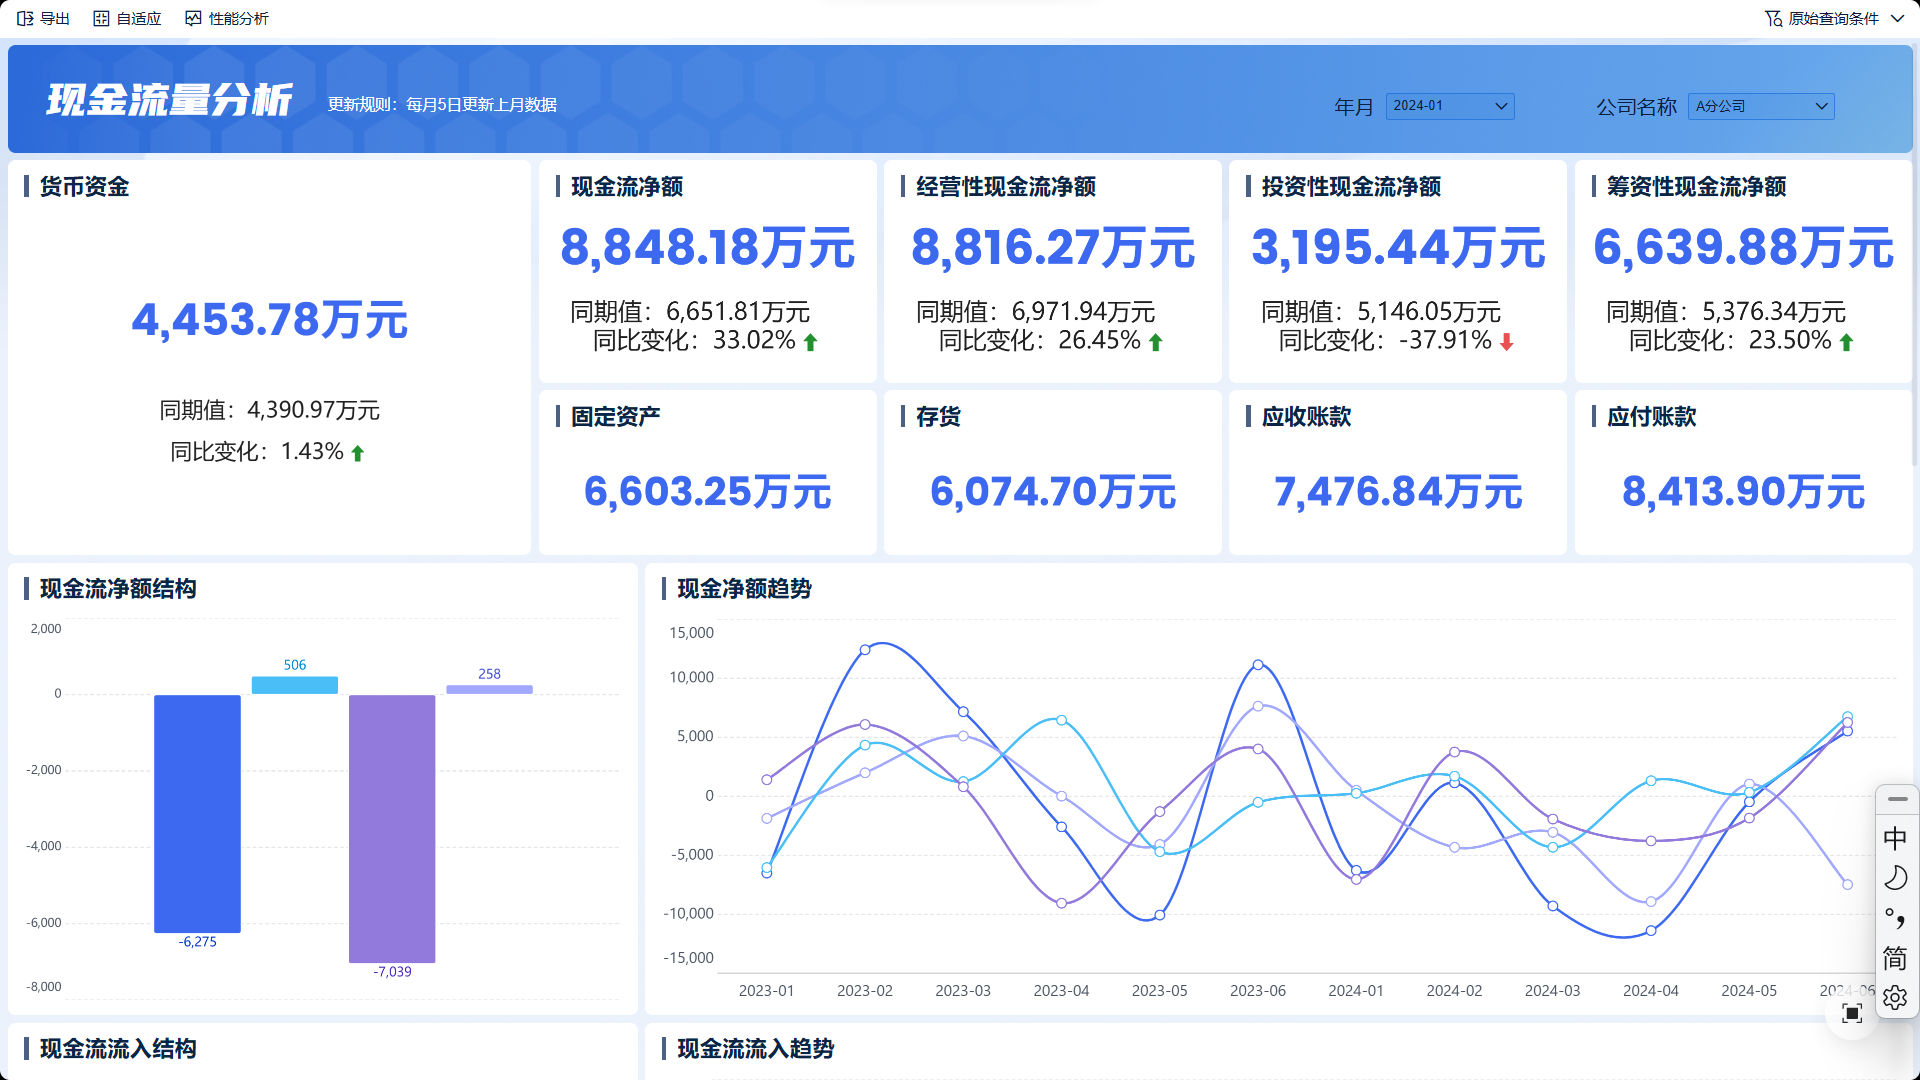Collapse the floating sidebar with the minimize bar

click(1896, 800)
